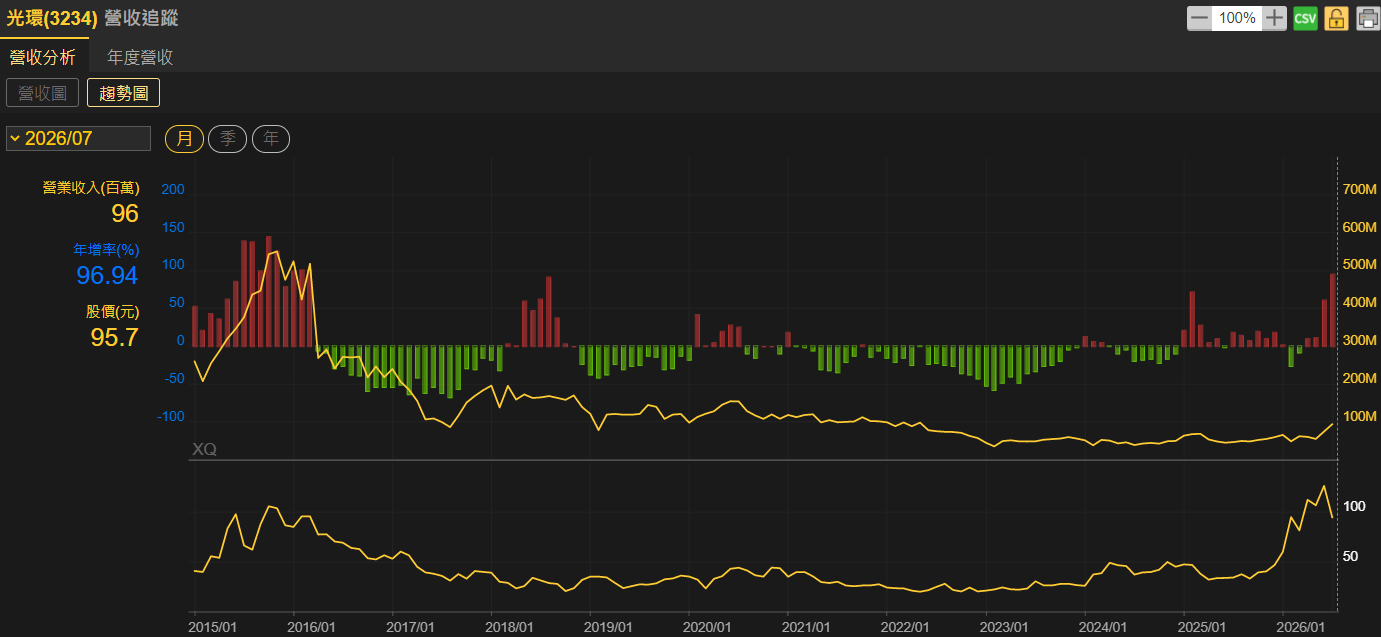Viewport: 1381px width, 637px height.
Task: Click the 700M right axis label
Action: point(1359,190)
